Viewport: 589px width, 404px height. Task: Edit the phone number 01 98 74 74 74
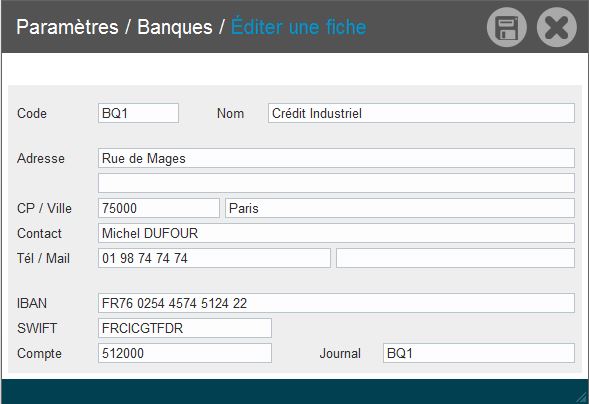coord(214,258)
